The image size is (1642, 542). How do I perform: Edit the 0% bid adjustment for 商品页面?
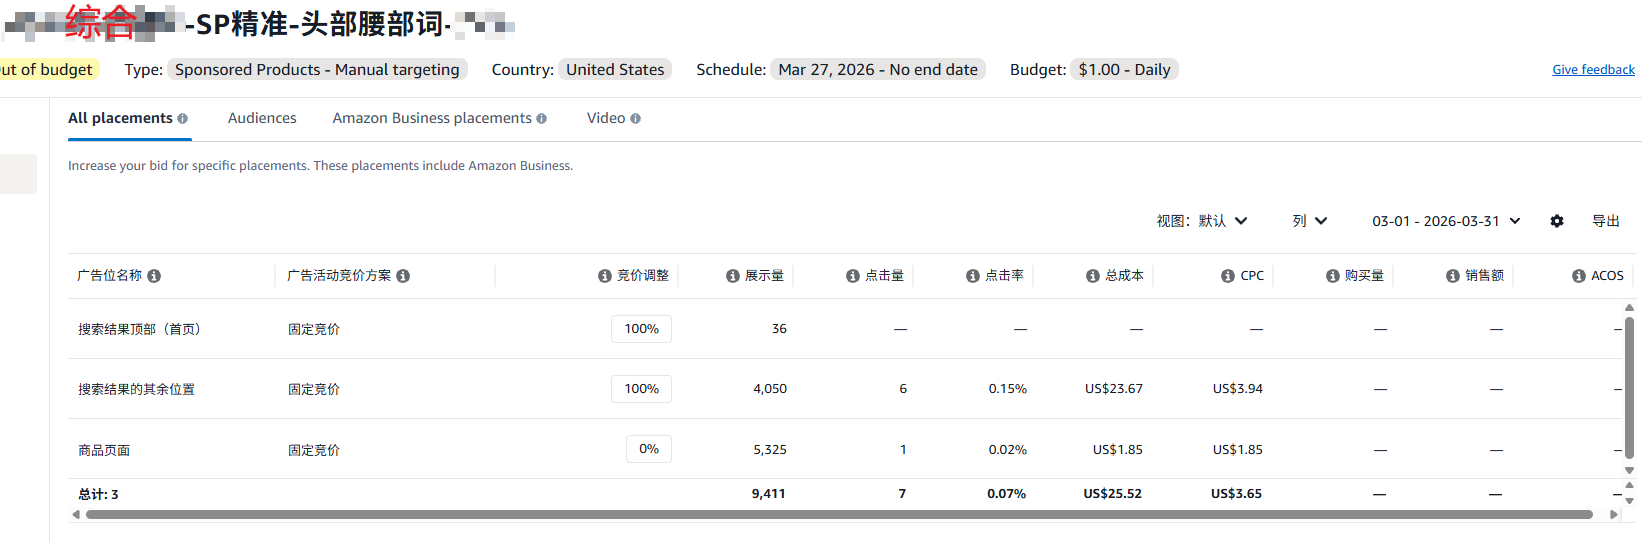[649, 449]
